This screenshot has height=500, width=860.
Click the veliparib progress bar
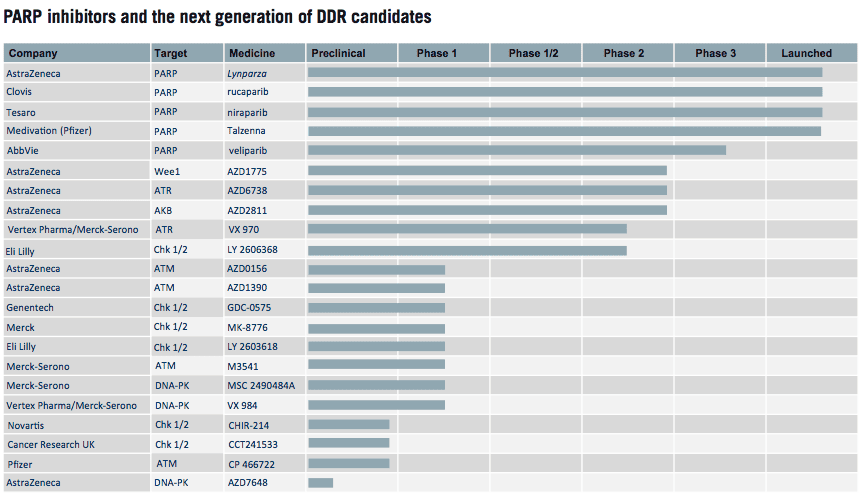(516, 150)
